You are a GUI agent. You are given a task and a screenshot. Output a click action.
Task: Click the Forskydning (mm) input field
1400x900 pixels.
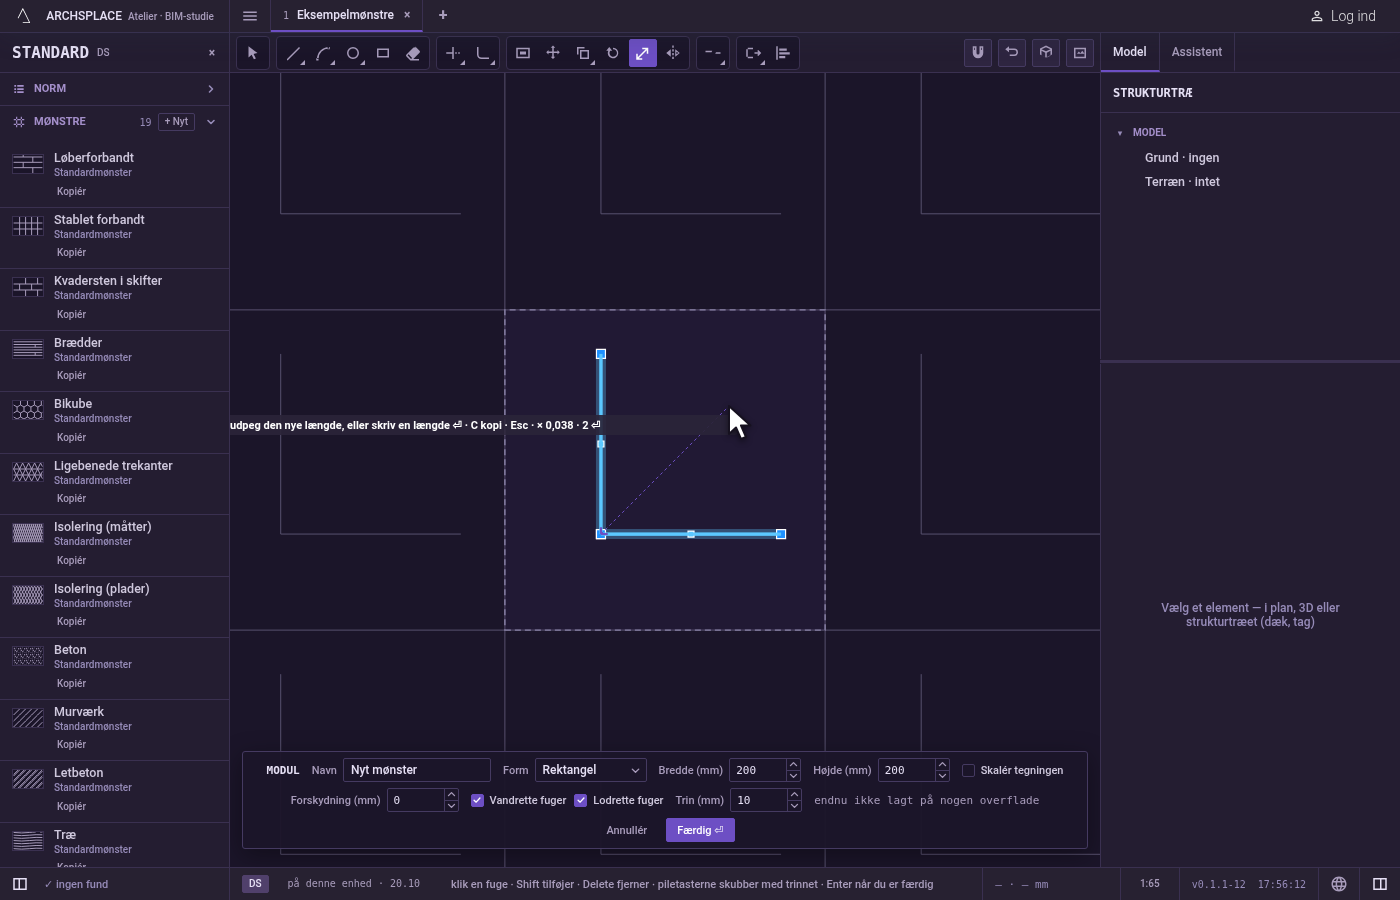415,800
